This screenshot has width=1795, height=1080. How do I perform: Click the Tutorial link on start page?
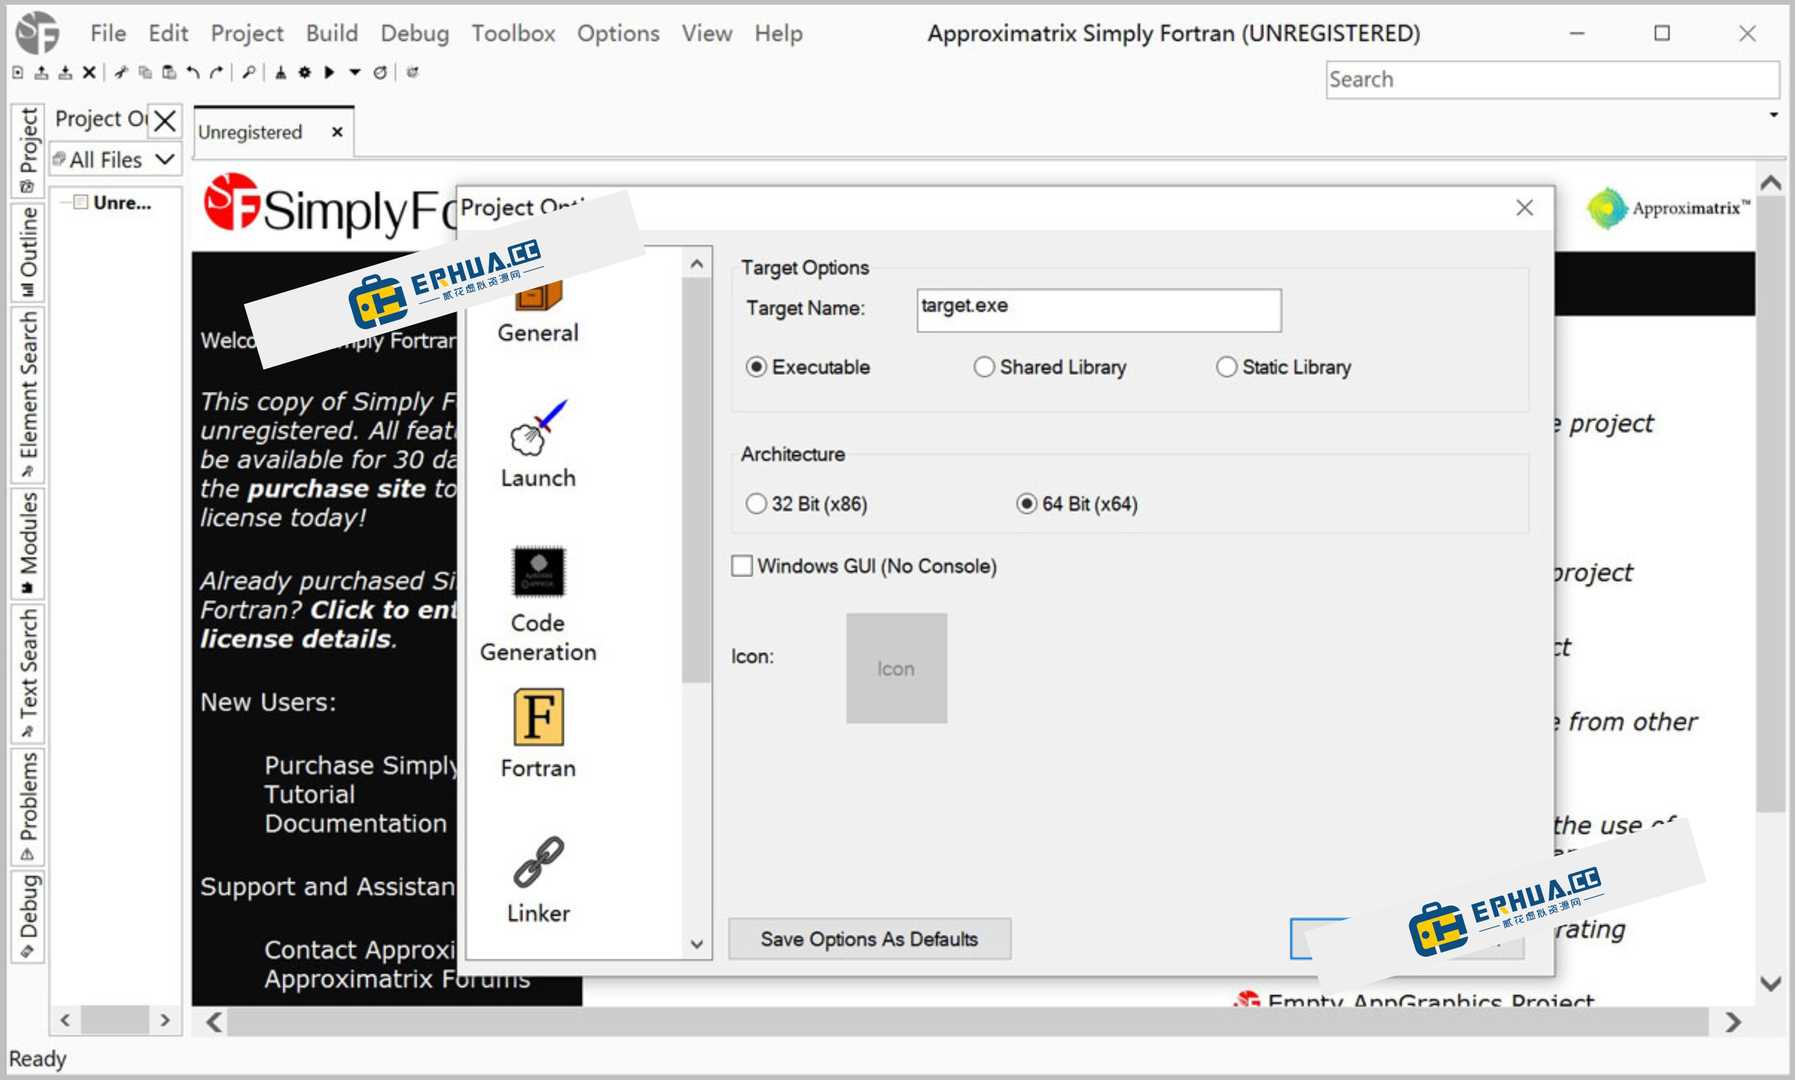tap(310, 794)
